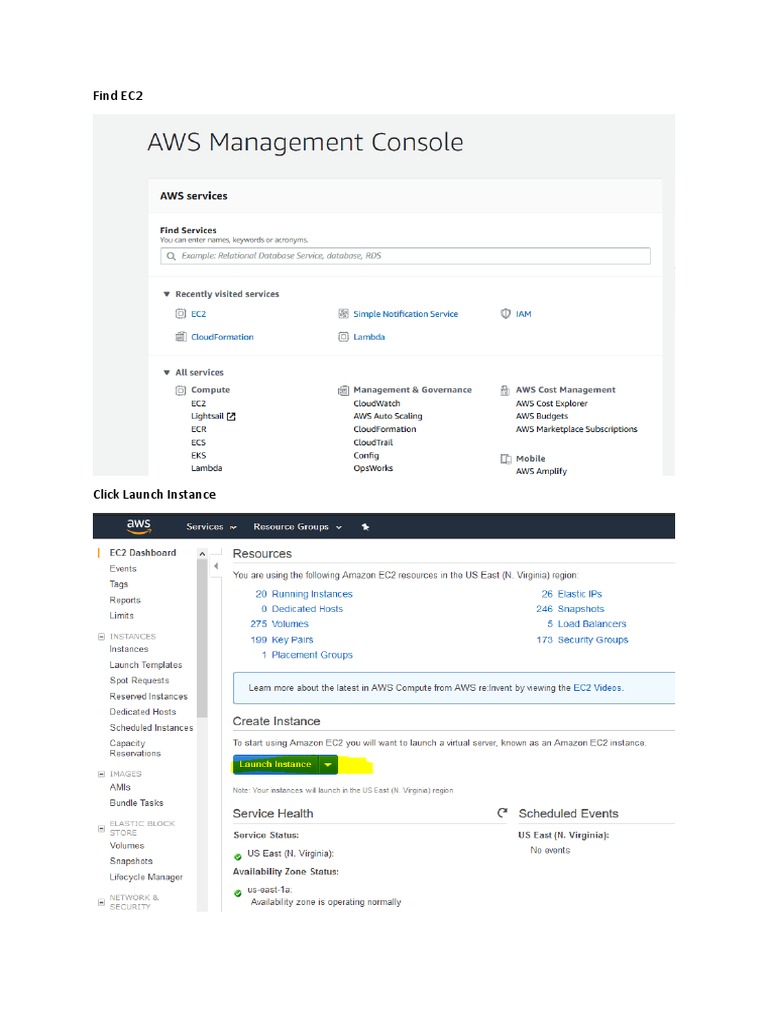768x1024 pixels.
Task: Open 246 Snapshots link
Action: click(570, 609)
